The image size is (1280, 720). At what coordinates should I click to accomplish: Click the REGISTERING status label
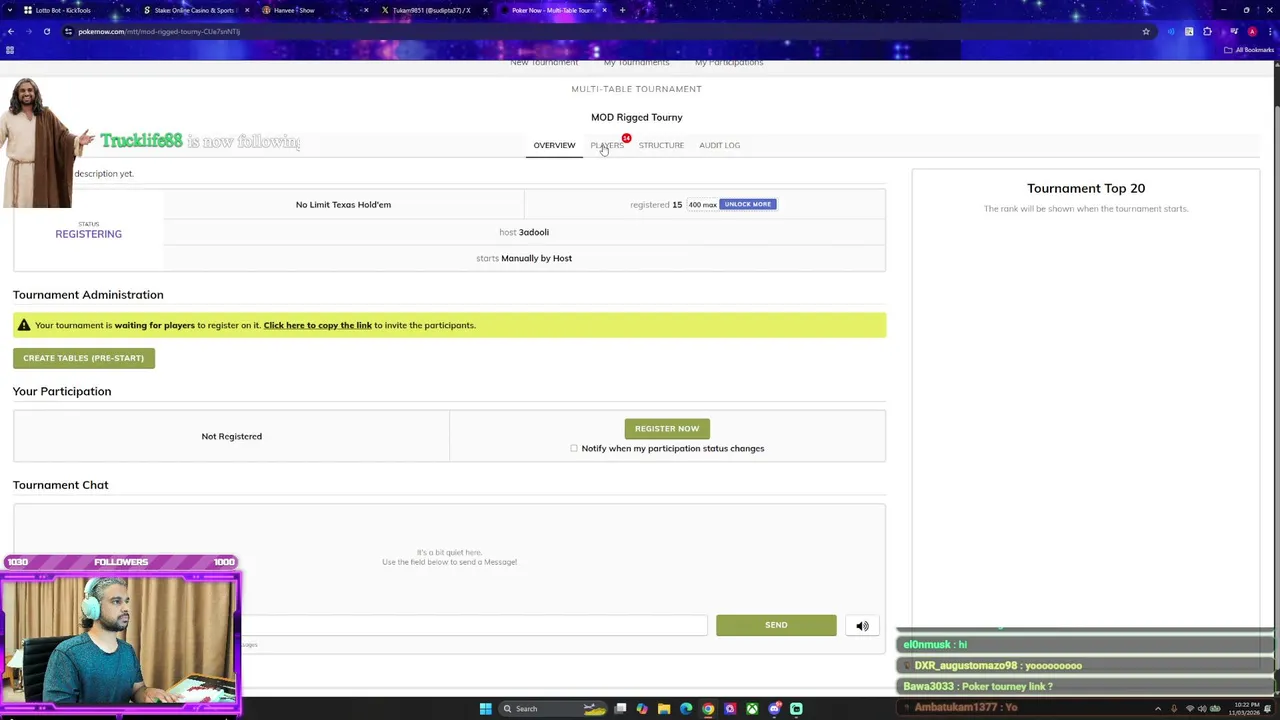(x=88, y=234)
